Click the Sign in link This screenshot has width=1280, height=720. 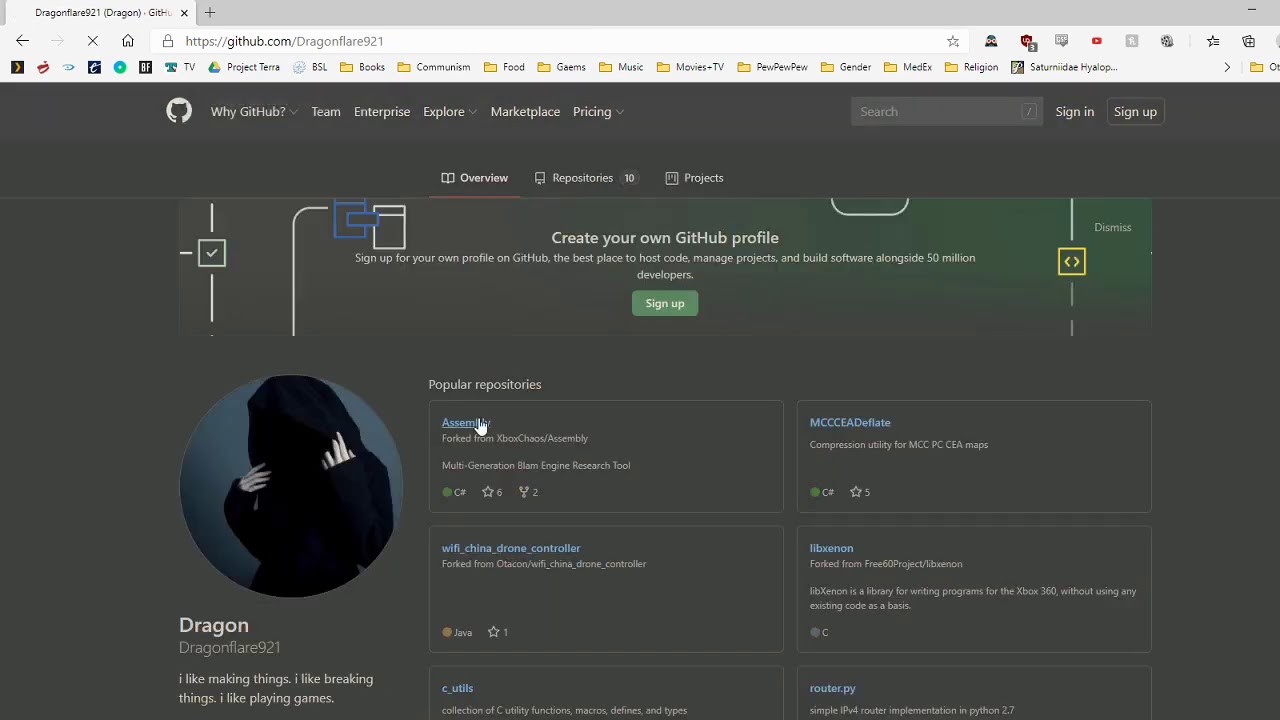click(x=1075, y=111)
